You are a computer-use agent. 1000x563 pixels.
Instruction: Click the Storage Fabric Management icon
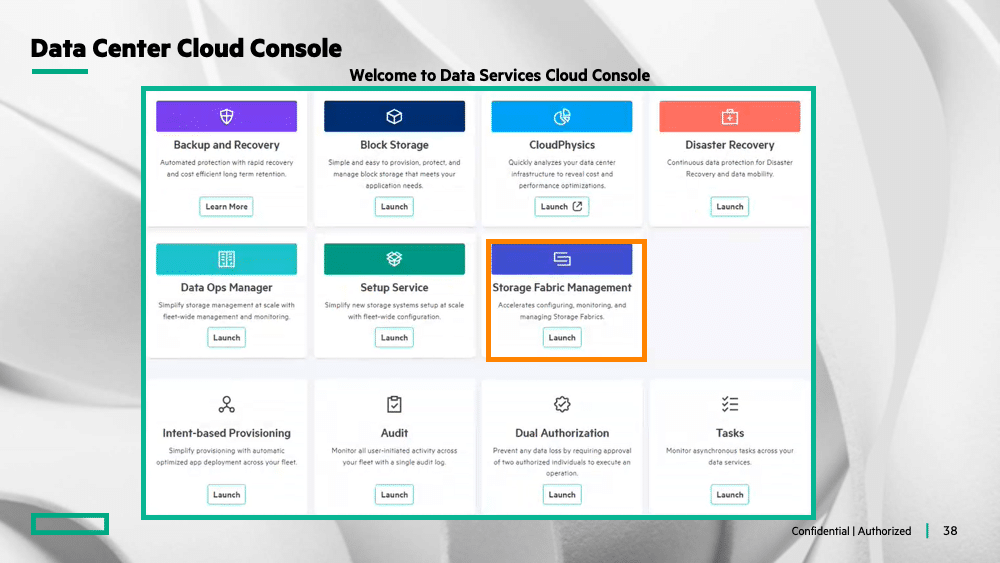(x=562, y=259)
